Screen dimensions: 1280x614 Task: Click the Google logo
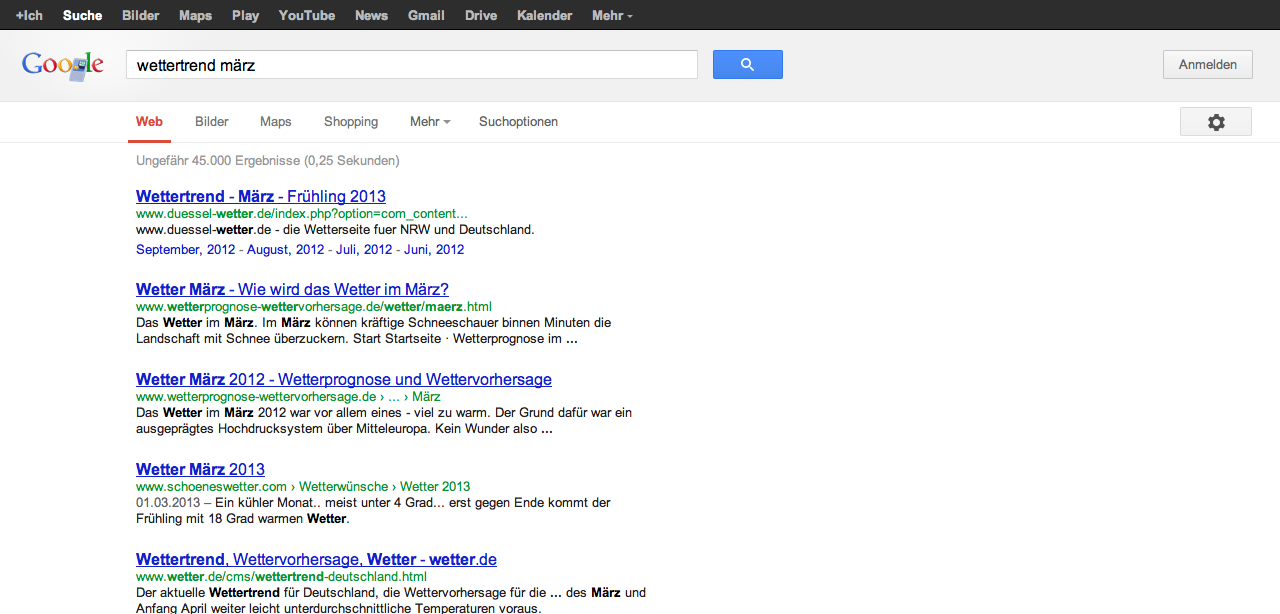pos(63,65)
